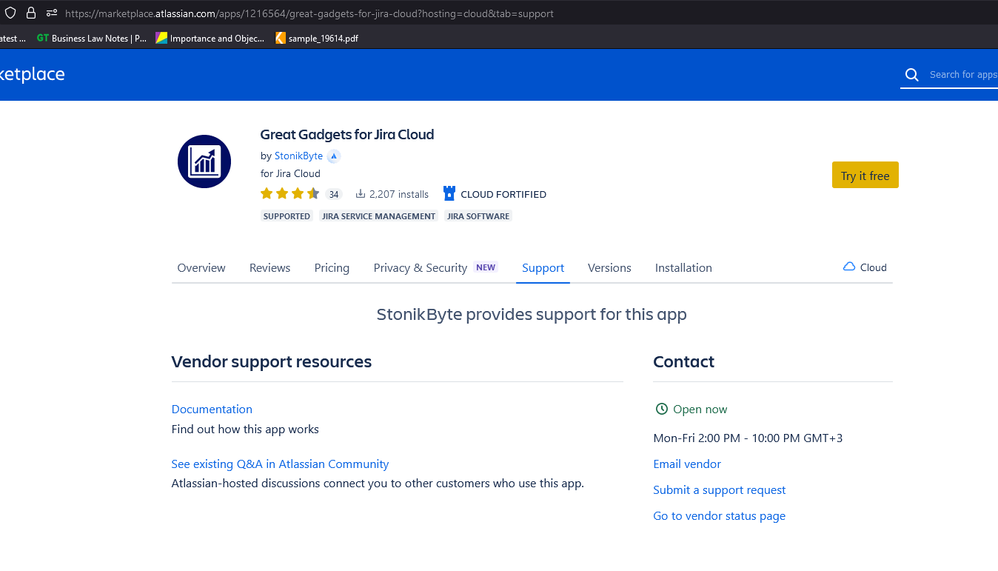Click the JIRA SOFTWARE tag

pyautogui.click(x=478, y=216)
